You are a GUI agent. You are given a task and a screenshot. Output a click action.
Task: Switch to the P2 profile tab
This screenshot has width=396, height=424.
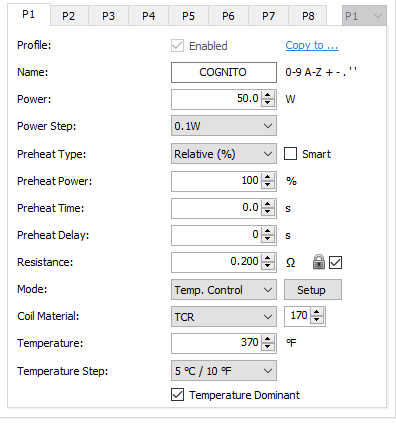[68, 16]
